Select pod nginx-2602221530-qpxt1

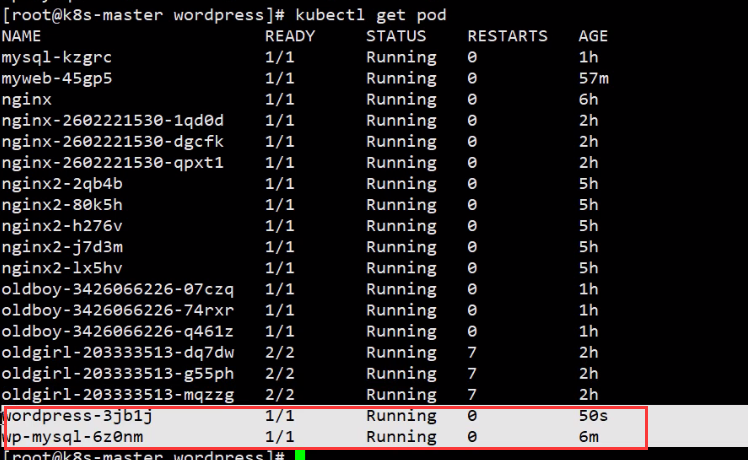click(x=113, y=163)
